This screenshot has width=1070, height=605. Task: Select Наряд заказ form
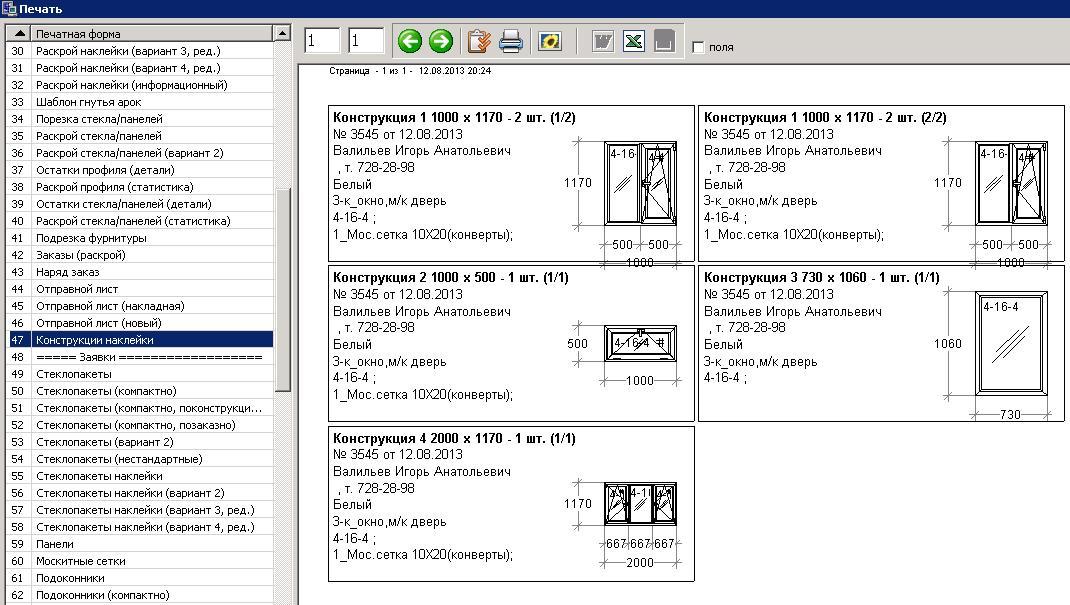tap(140, 272)
